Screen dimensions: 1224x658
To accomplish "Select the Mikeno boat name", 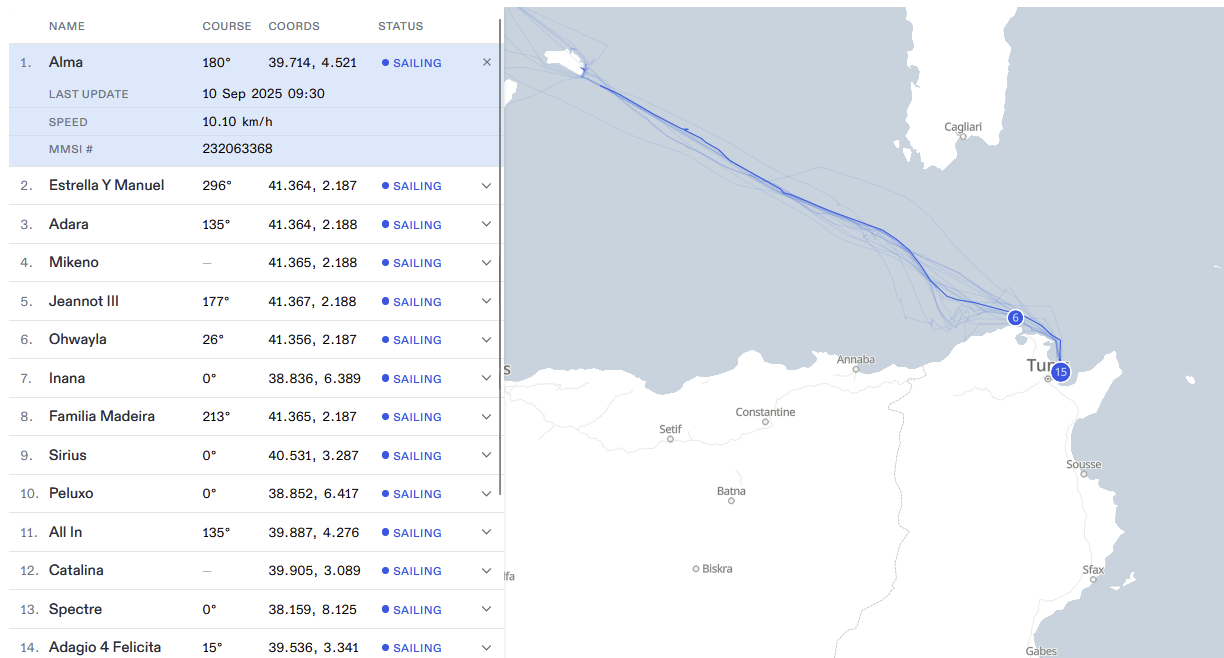I will [74, 262].
